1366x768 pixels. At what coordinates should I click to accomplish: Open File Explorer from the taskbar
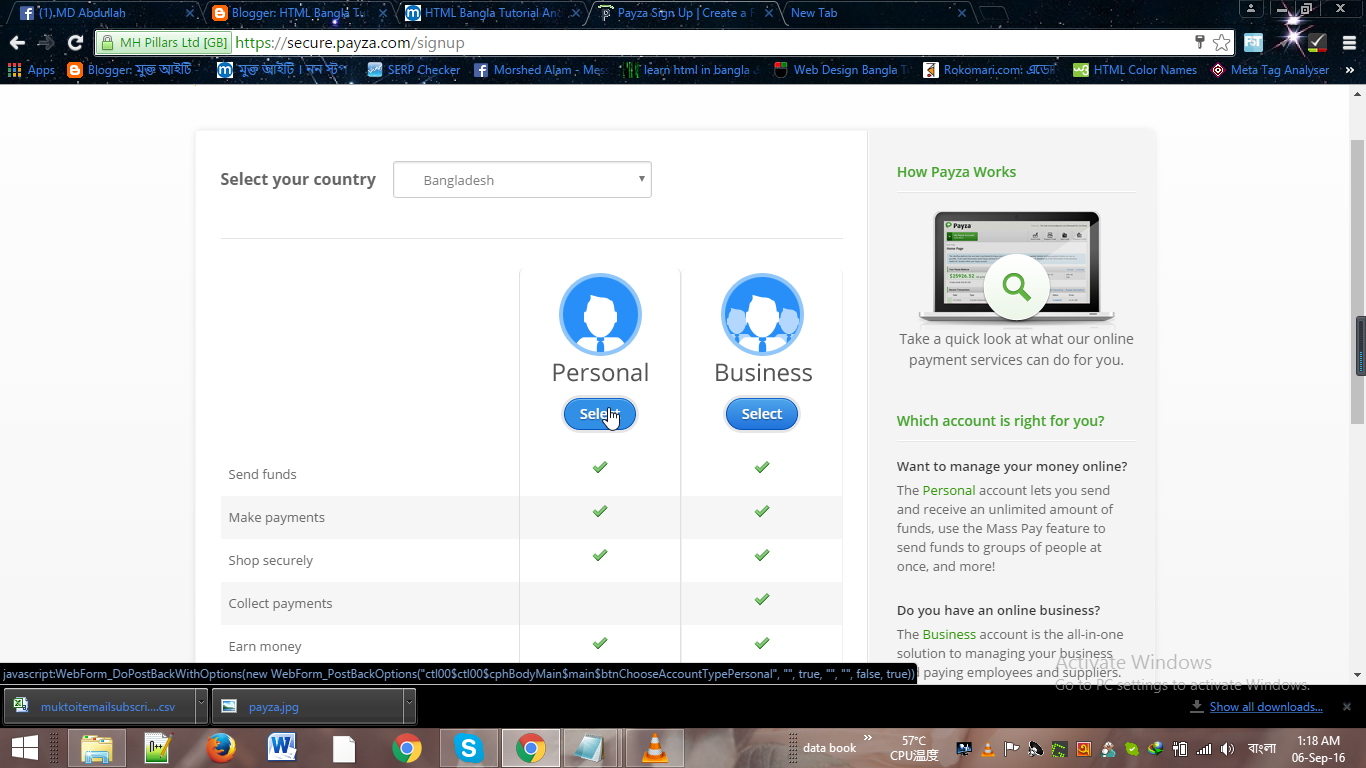(x=96, y=748)
